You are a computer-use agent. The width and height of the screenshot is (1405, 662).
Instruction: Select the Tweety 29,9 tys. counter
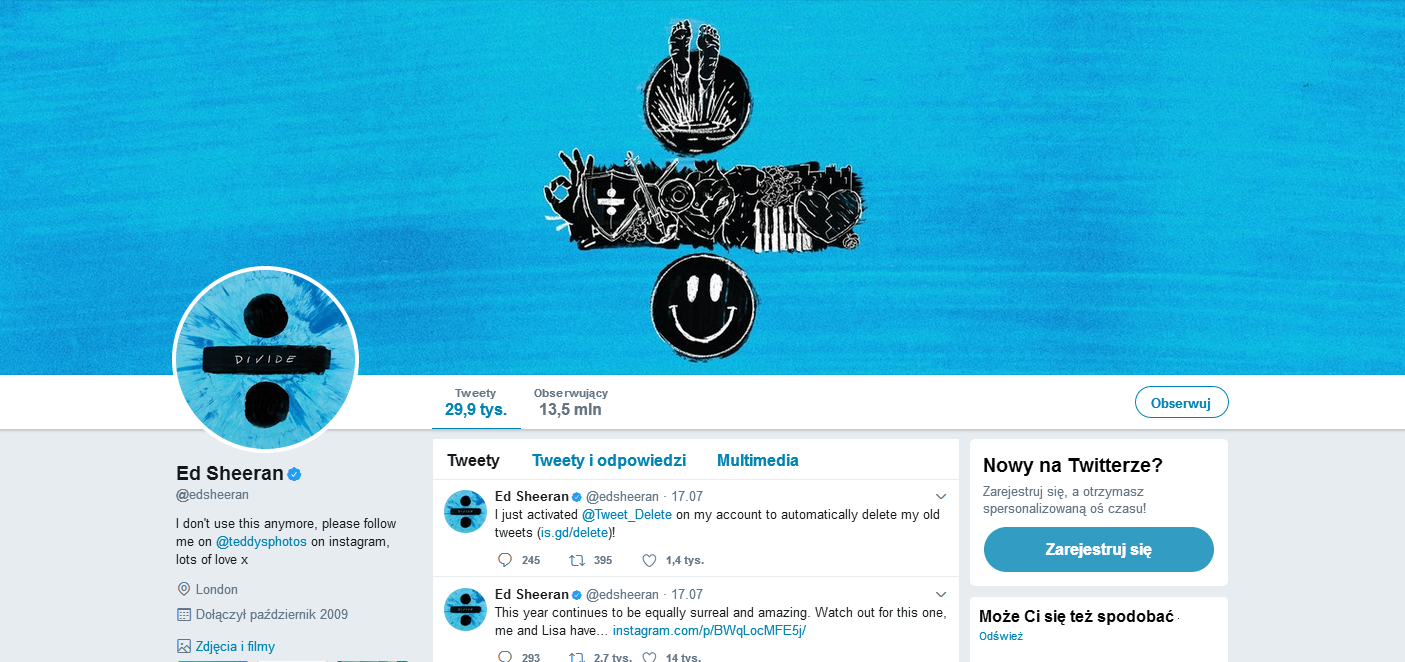[x=476, y=402]
